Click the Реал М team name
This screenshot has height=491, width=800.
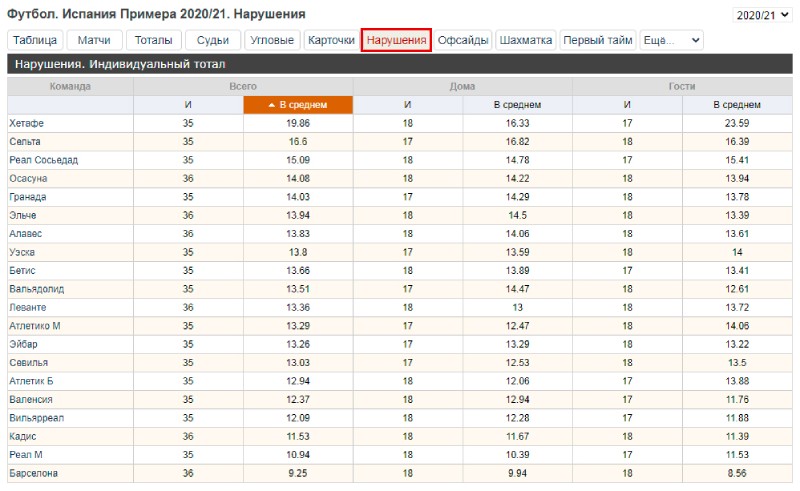[26, 455]
